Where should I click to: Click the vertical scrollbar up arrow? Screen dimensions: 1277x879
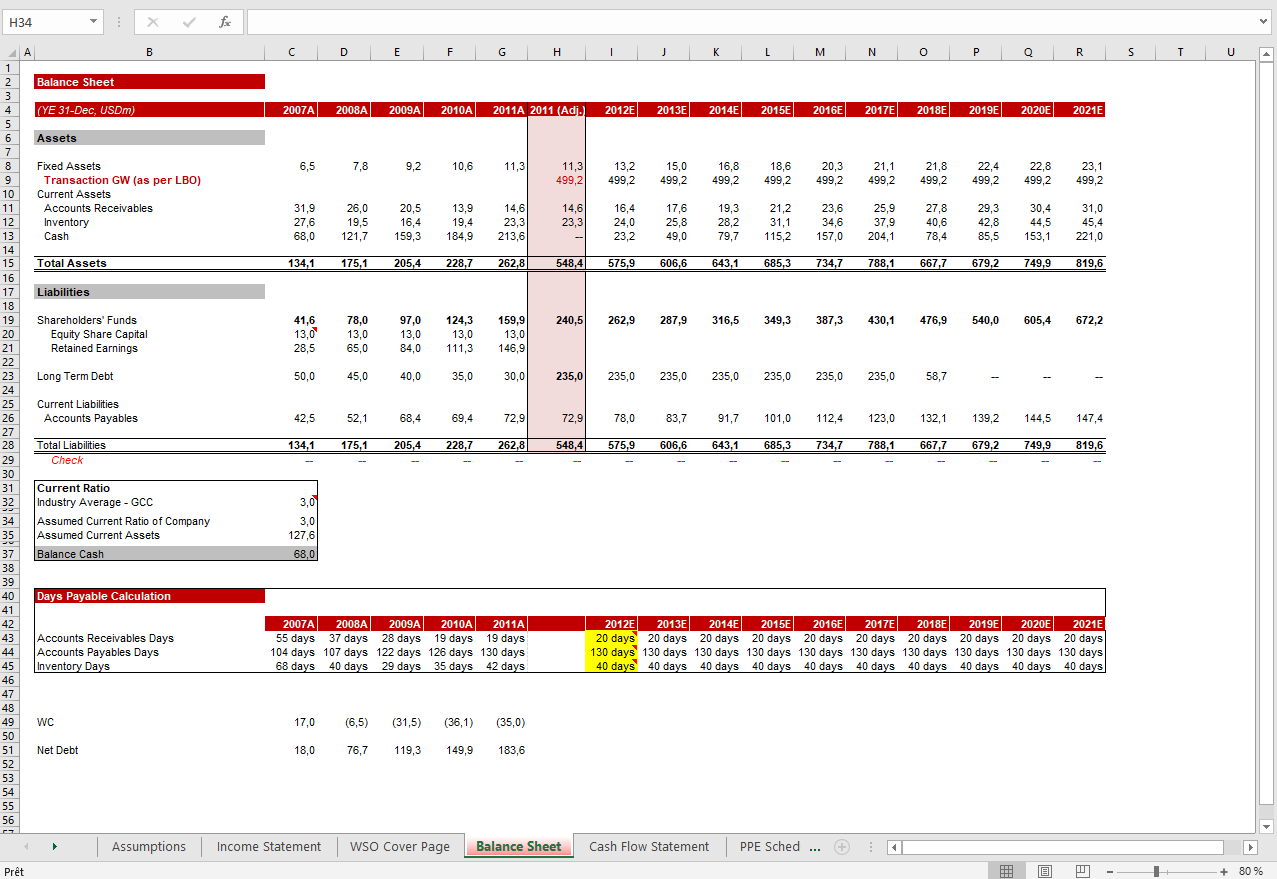pos(1265,54)
